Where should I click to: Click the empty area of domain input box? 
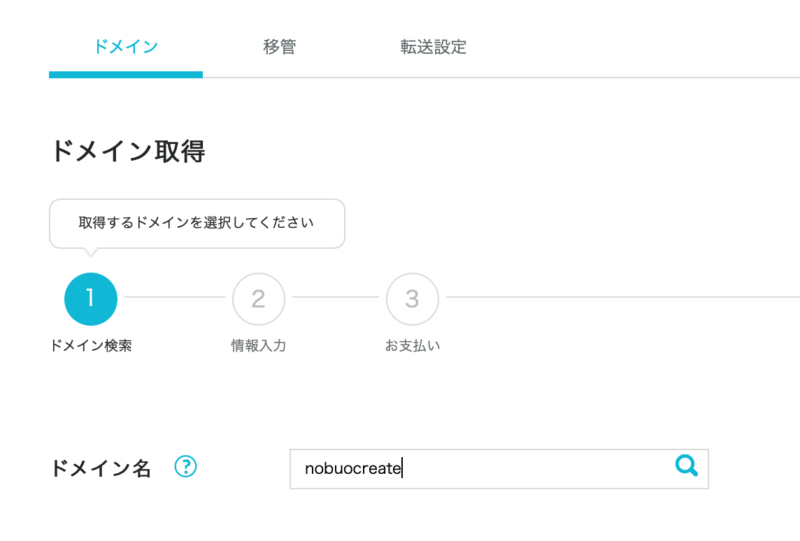(x=536, y=469)
